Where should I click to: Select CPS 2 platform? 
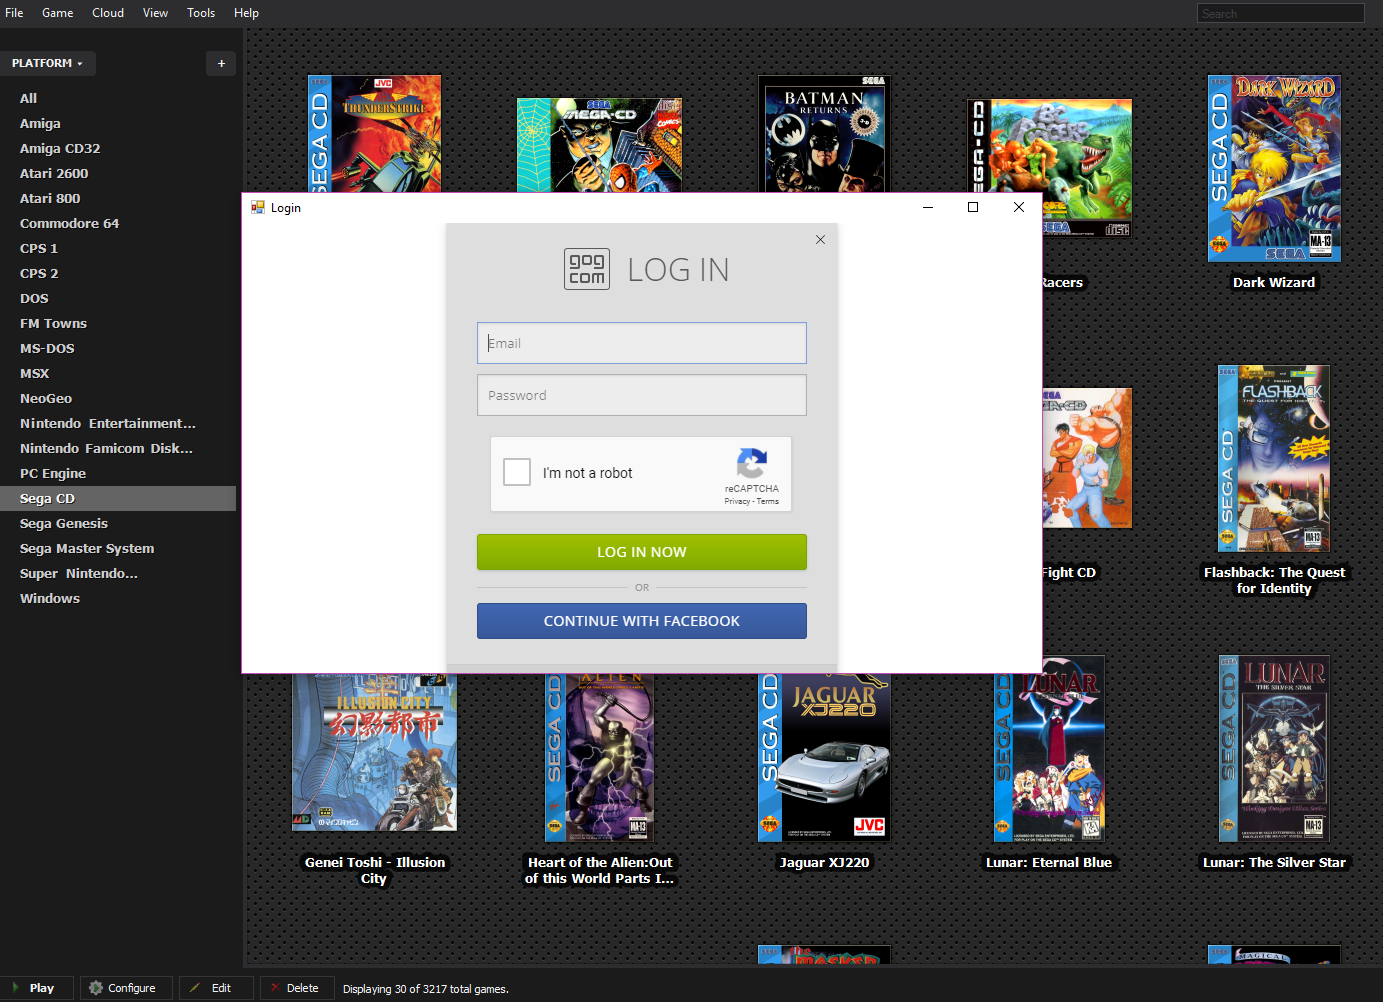pos(118,273)
